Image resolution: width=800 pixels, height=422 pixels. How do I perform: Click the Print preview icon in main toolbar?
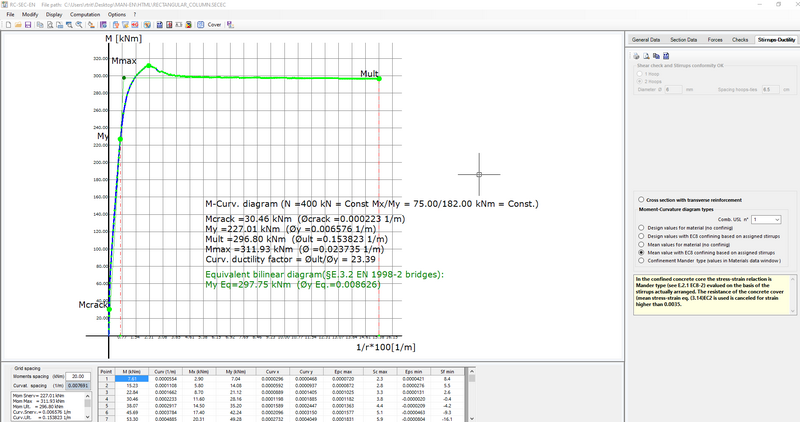50,24
